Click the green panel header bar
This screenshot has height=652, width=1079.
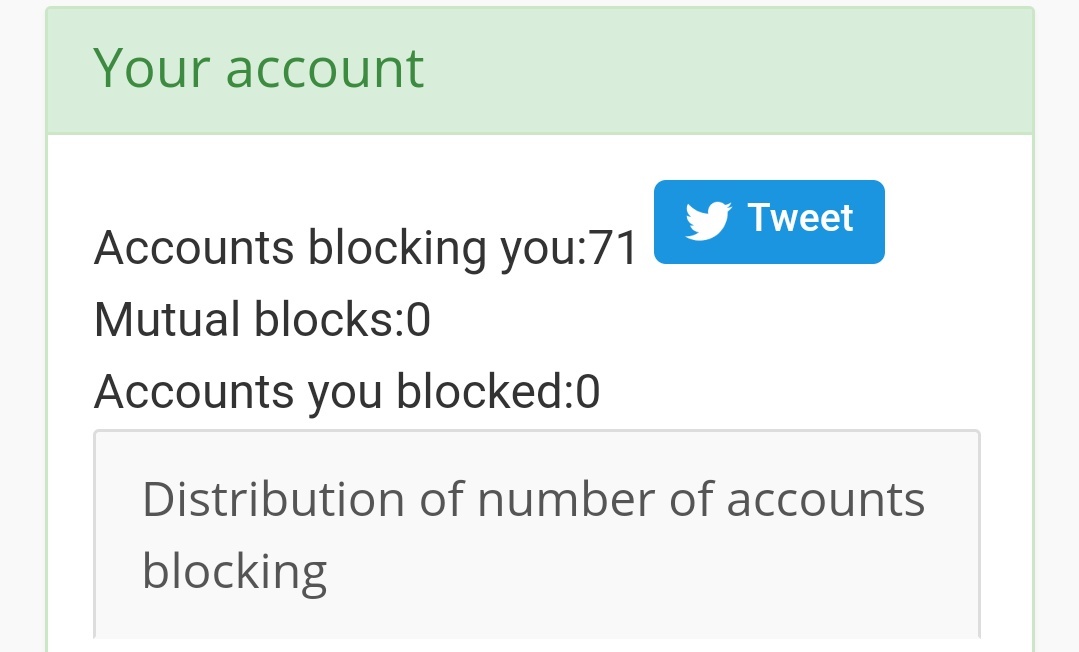click(540, 71)
